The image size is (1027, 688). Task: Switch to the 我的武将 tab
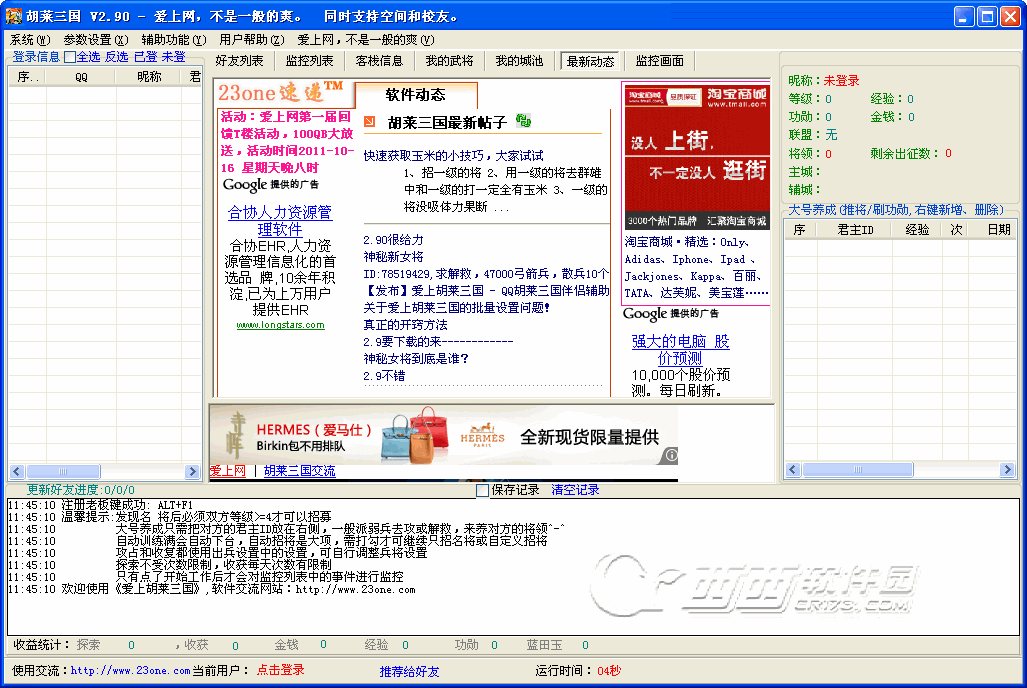pos(449,61)
